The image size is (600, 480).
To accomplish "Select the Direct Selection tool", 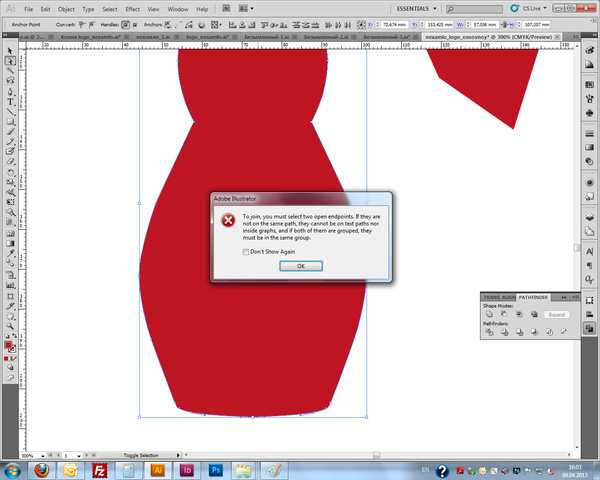I will [x=10, y=61].
